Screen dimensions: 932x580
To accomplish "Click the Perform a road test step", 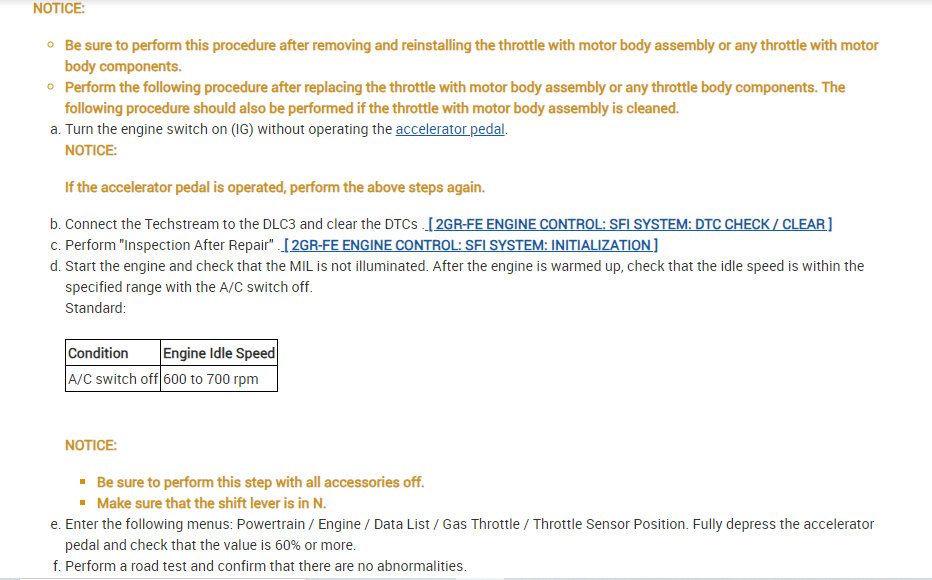I will (x=265, y=566).
